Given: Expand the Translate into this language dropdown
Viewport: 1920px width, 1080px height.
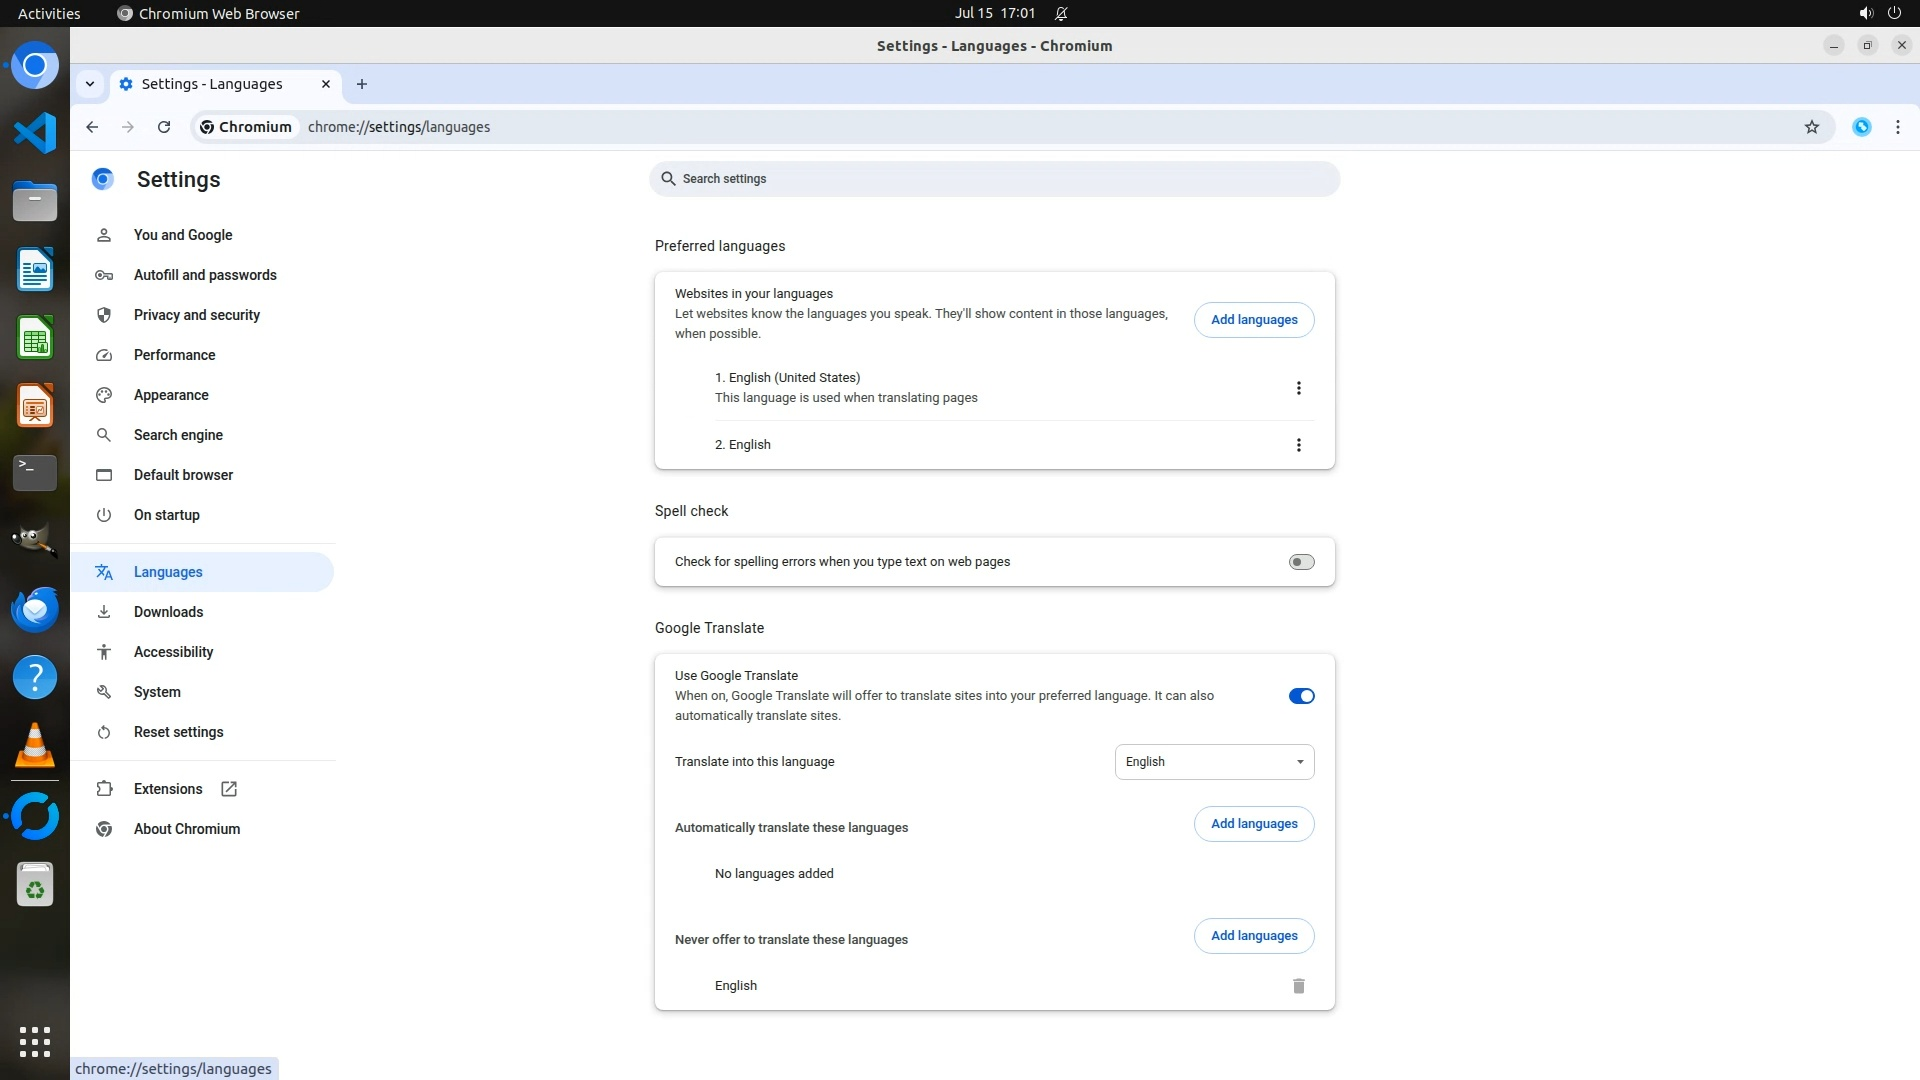Looking at the screenshot, I should point(1214,762).
